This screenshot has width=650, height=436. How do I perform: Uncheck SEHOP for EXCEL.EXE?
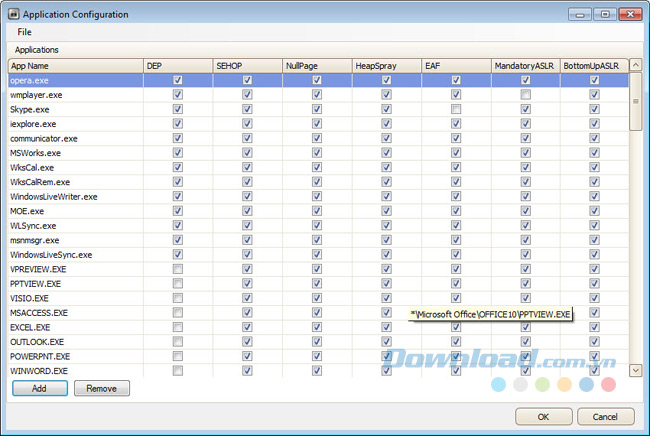pos(247,327)
